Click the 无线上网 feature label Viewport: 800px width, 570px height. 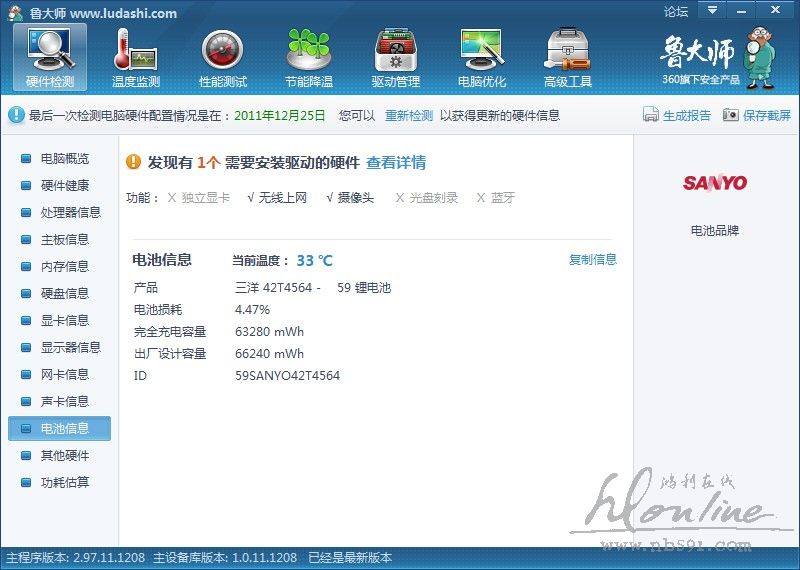tap(283, 197)
